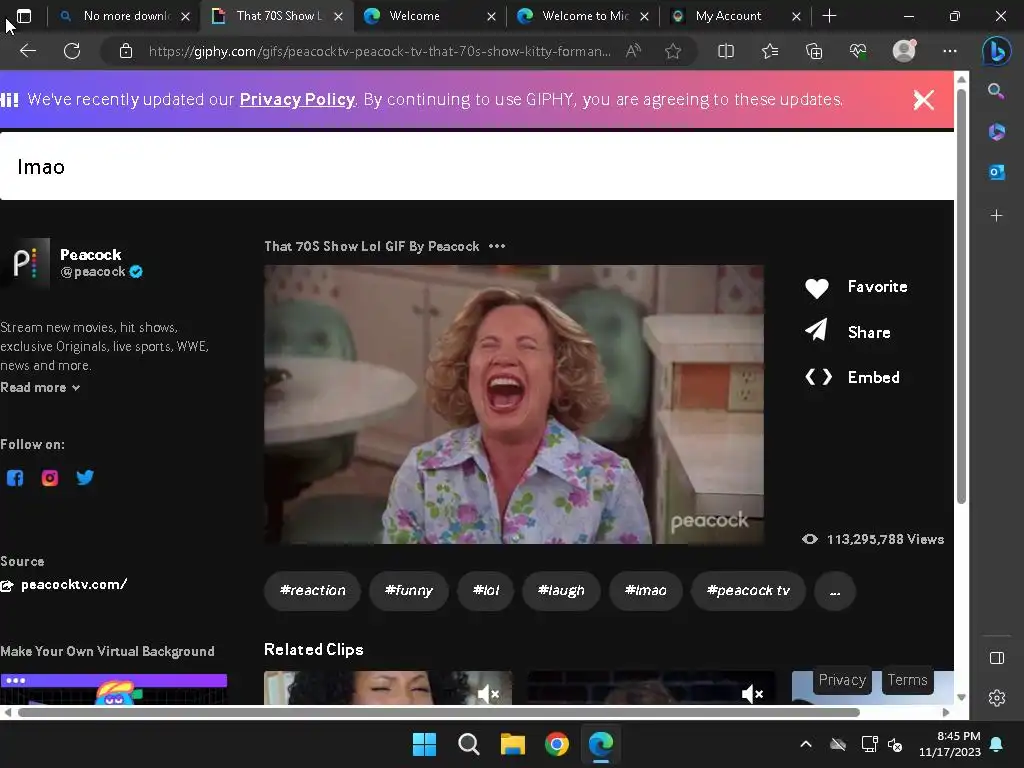
Task: Open Microsoft 365 sidebar app
Action: (996, 131)
